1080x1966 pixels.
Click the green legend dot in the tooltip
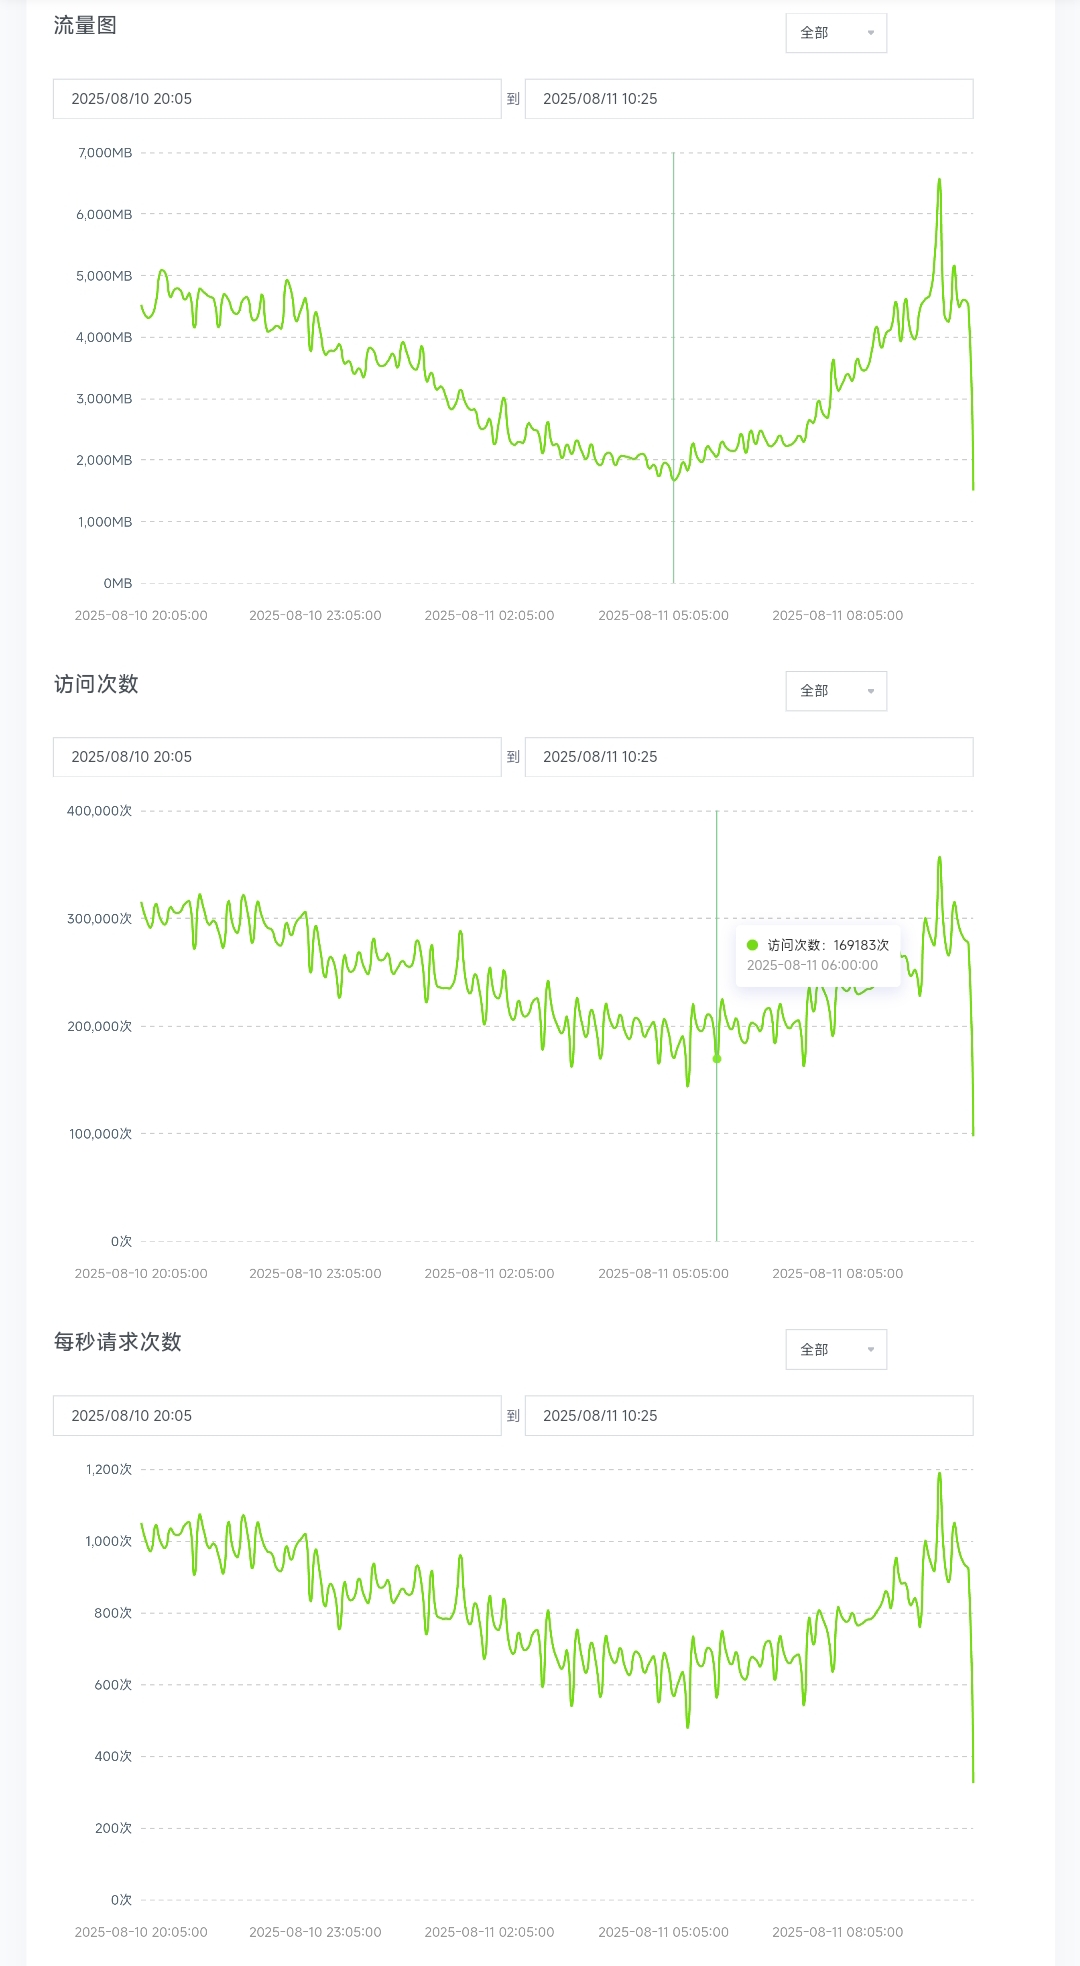pyautogui.click(x=753, y=945)
